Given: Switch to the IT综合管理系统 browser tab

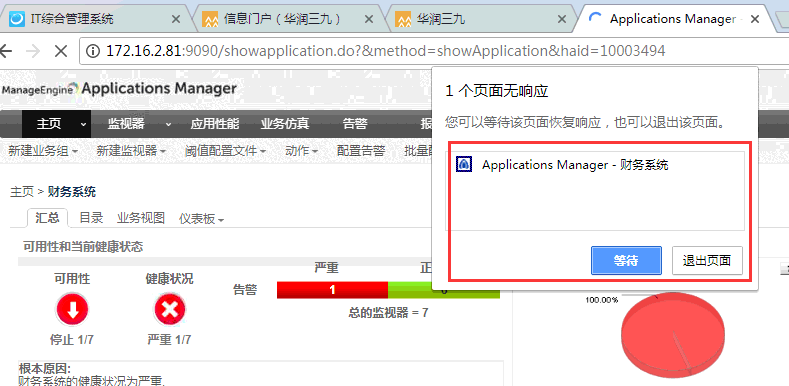Looking at the screenshot, I should pos(96,19).
